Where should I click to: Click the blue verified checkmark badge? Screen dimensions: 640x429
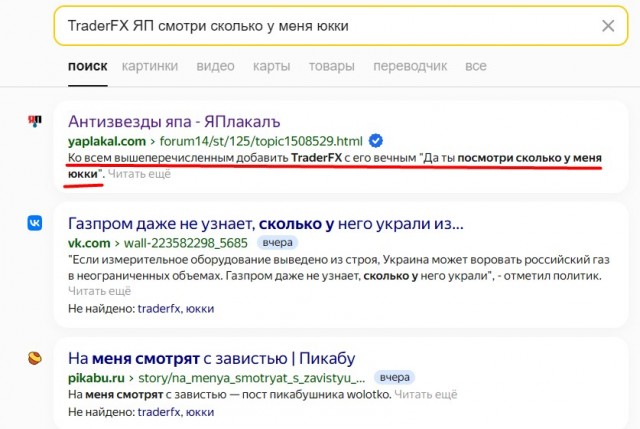376,141
